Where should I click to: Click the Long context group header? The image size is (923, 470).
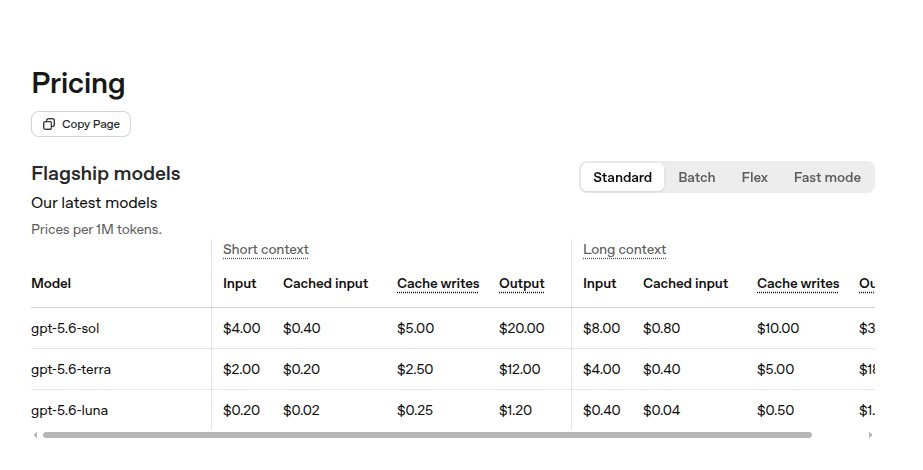(x=625, y=250)
